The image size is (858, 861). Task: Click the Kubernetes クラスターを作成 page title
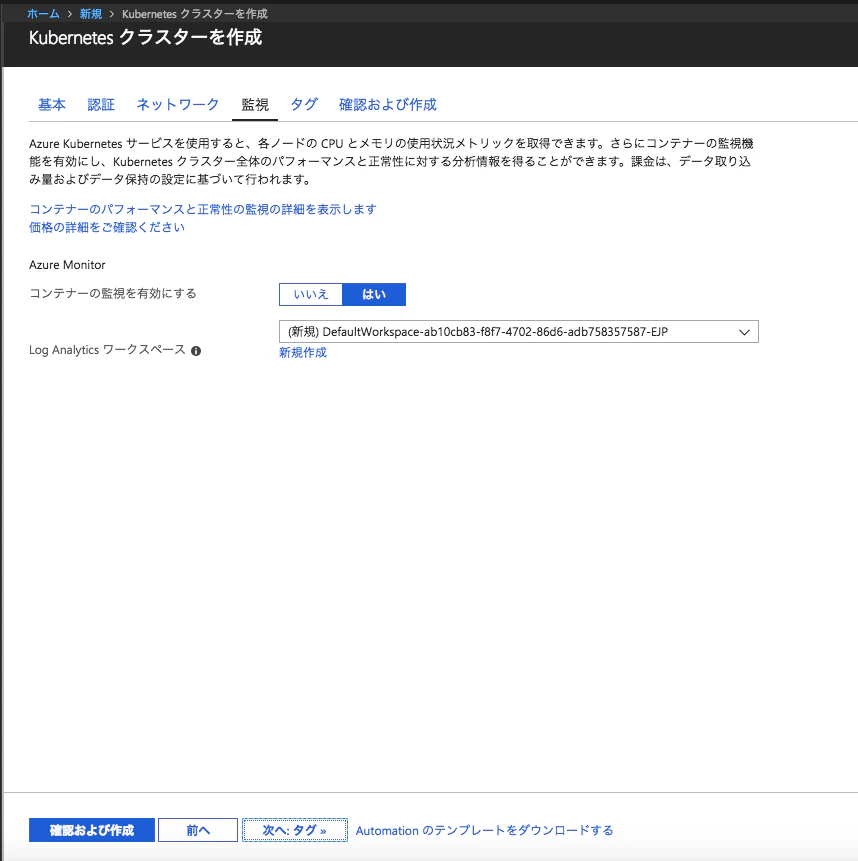145,37
